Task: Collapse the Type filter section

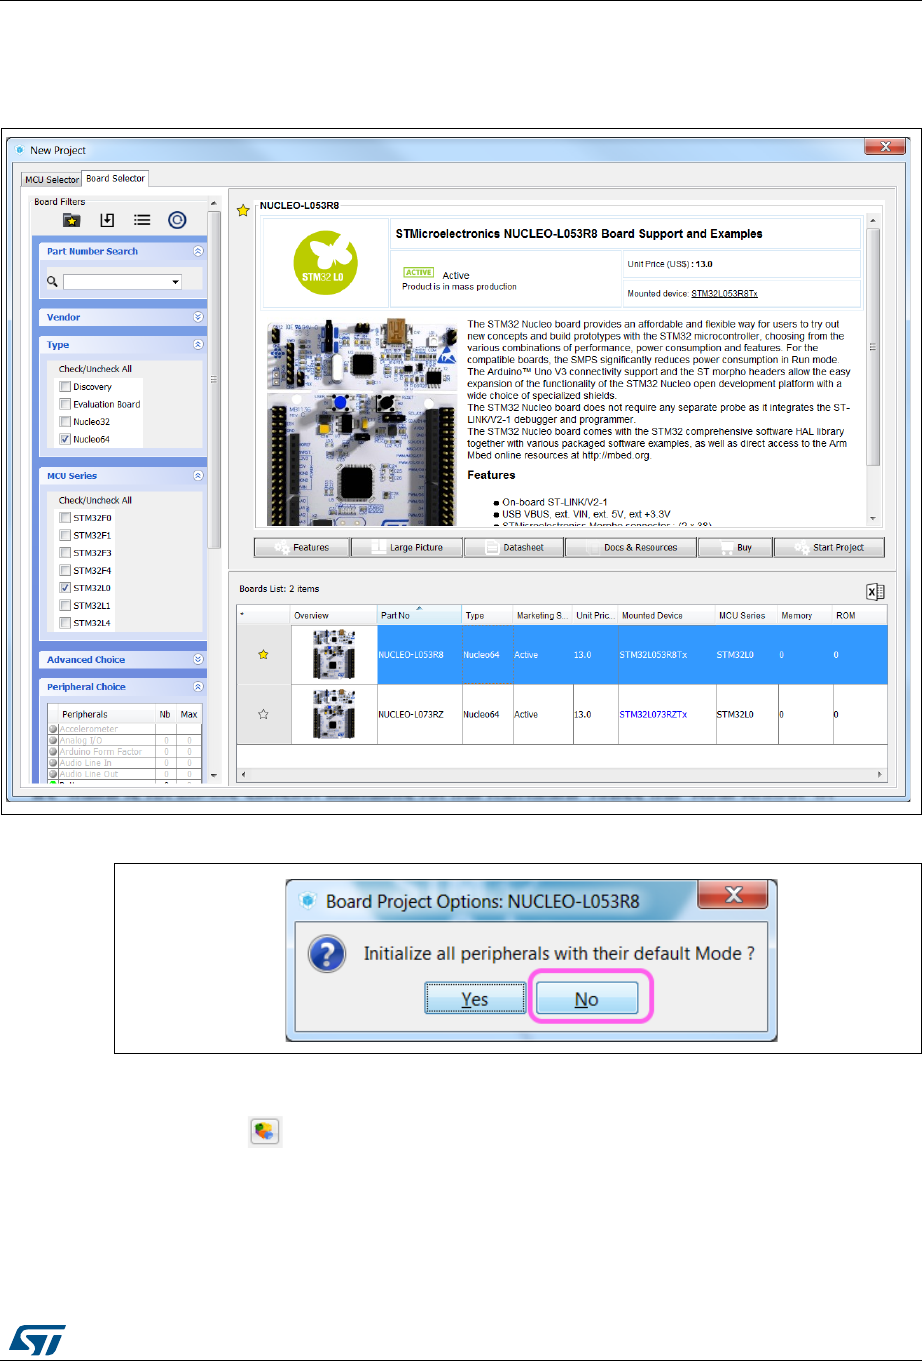Action: [198, 344]
